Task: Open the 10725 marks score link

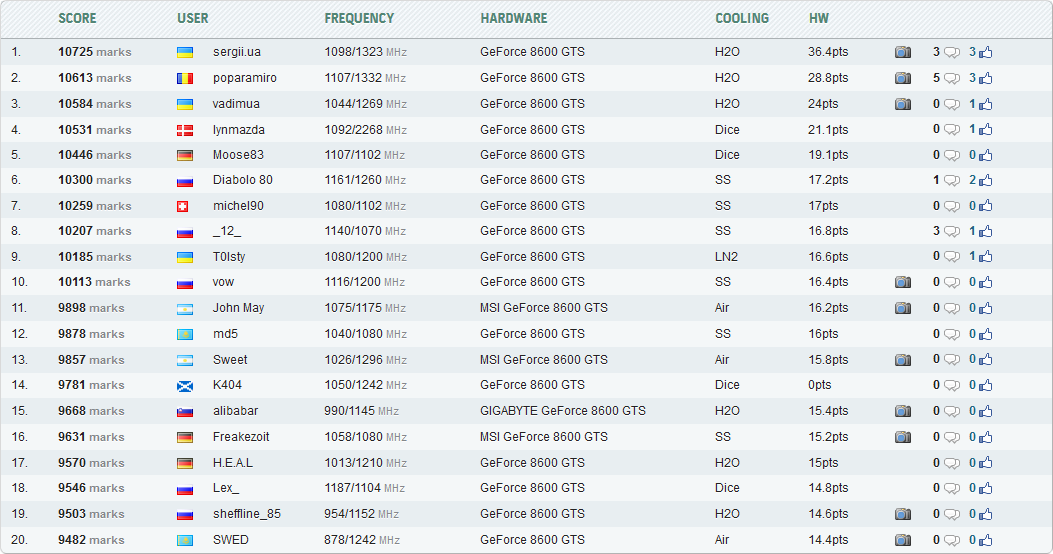Action: [94, 52]
